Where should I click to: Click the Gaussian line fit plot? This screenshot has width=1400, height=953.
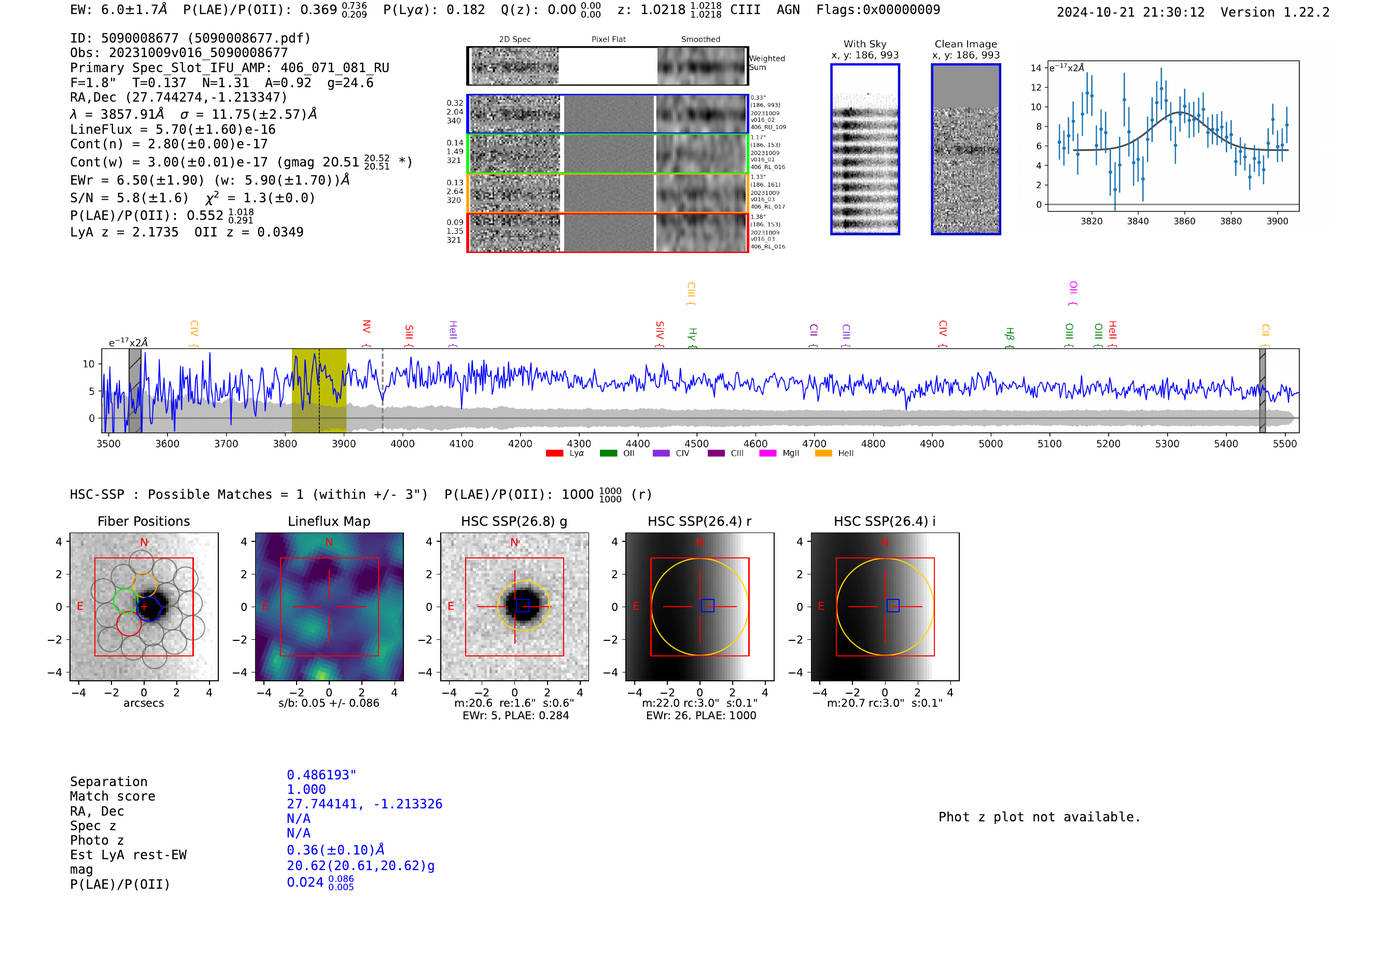coord(1172,137)
